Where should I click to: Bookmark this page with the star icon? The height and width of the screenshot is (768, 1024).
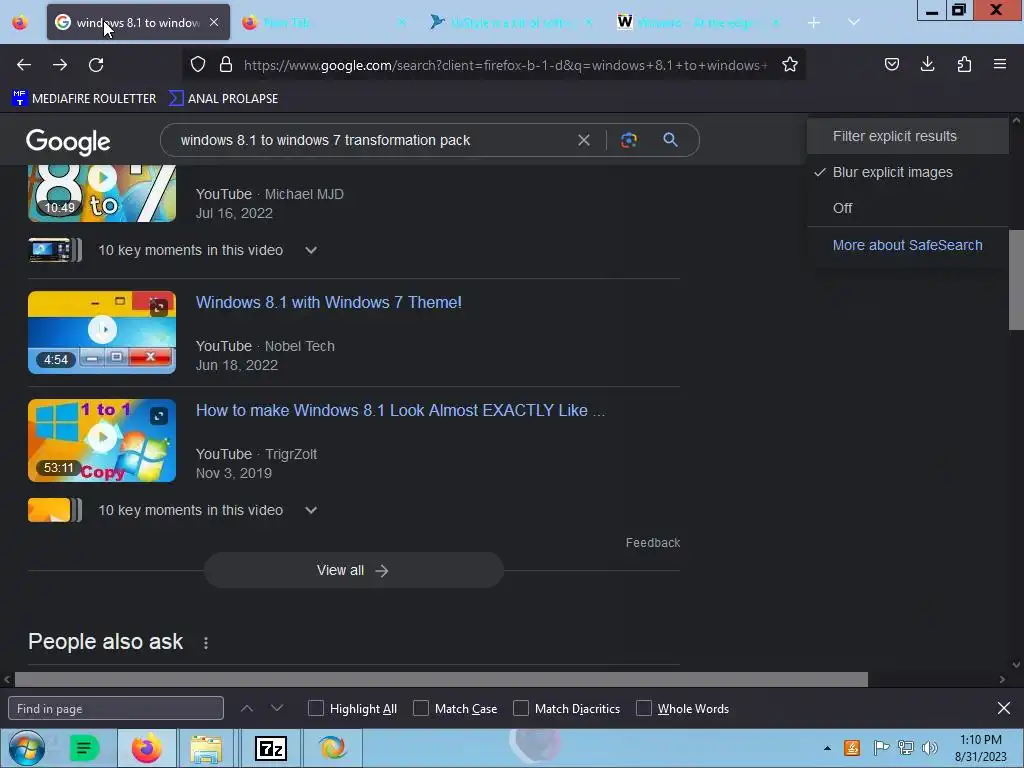(790, 64)
